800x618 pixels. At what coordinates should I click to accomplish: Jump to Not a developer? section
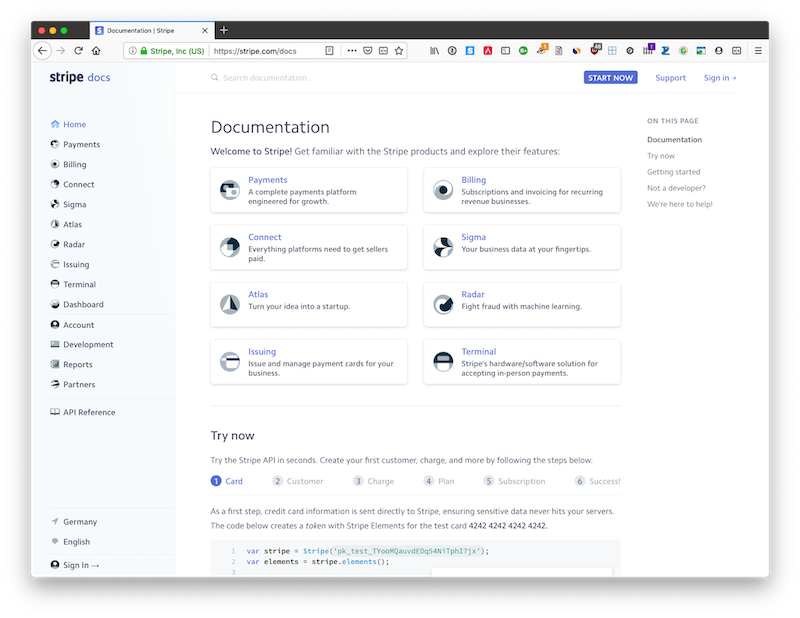pyautogui.click(x=676, y=188)
